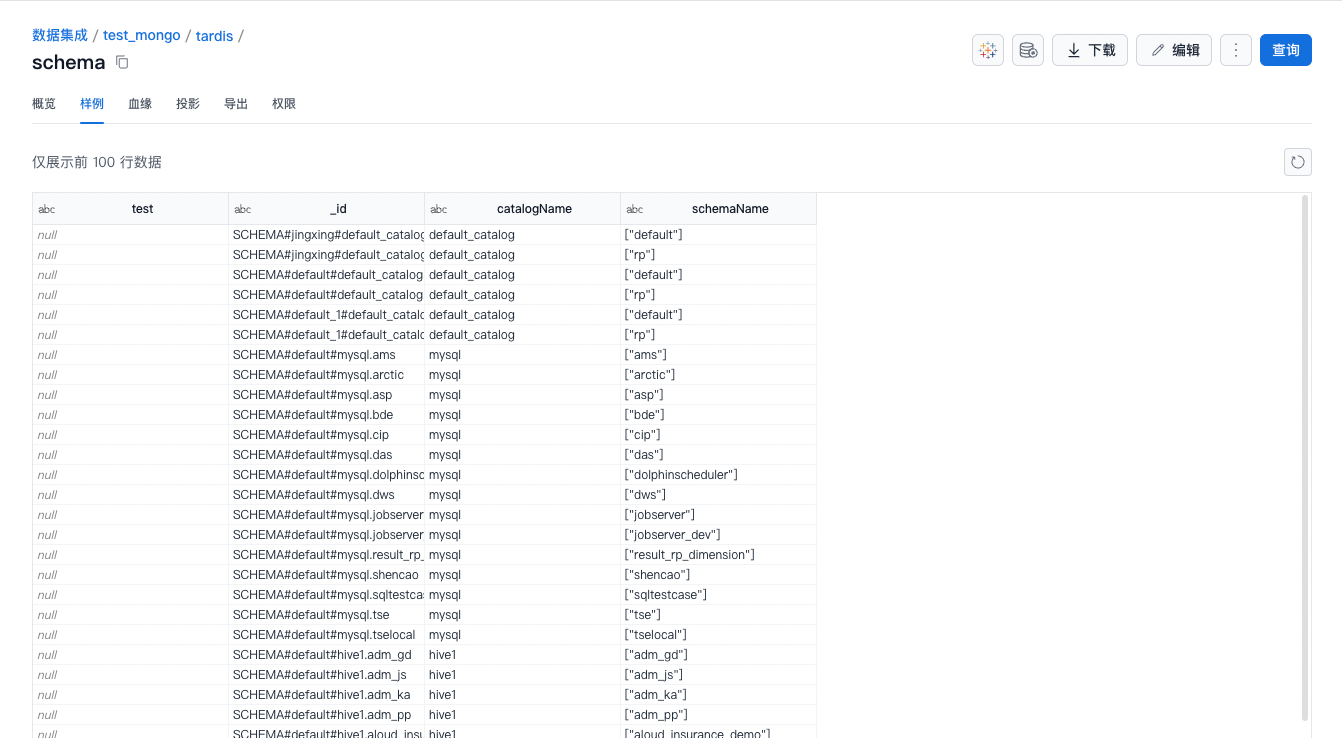
Task: Switch to the 概览 tab
Action: pos(44,104)
